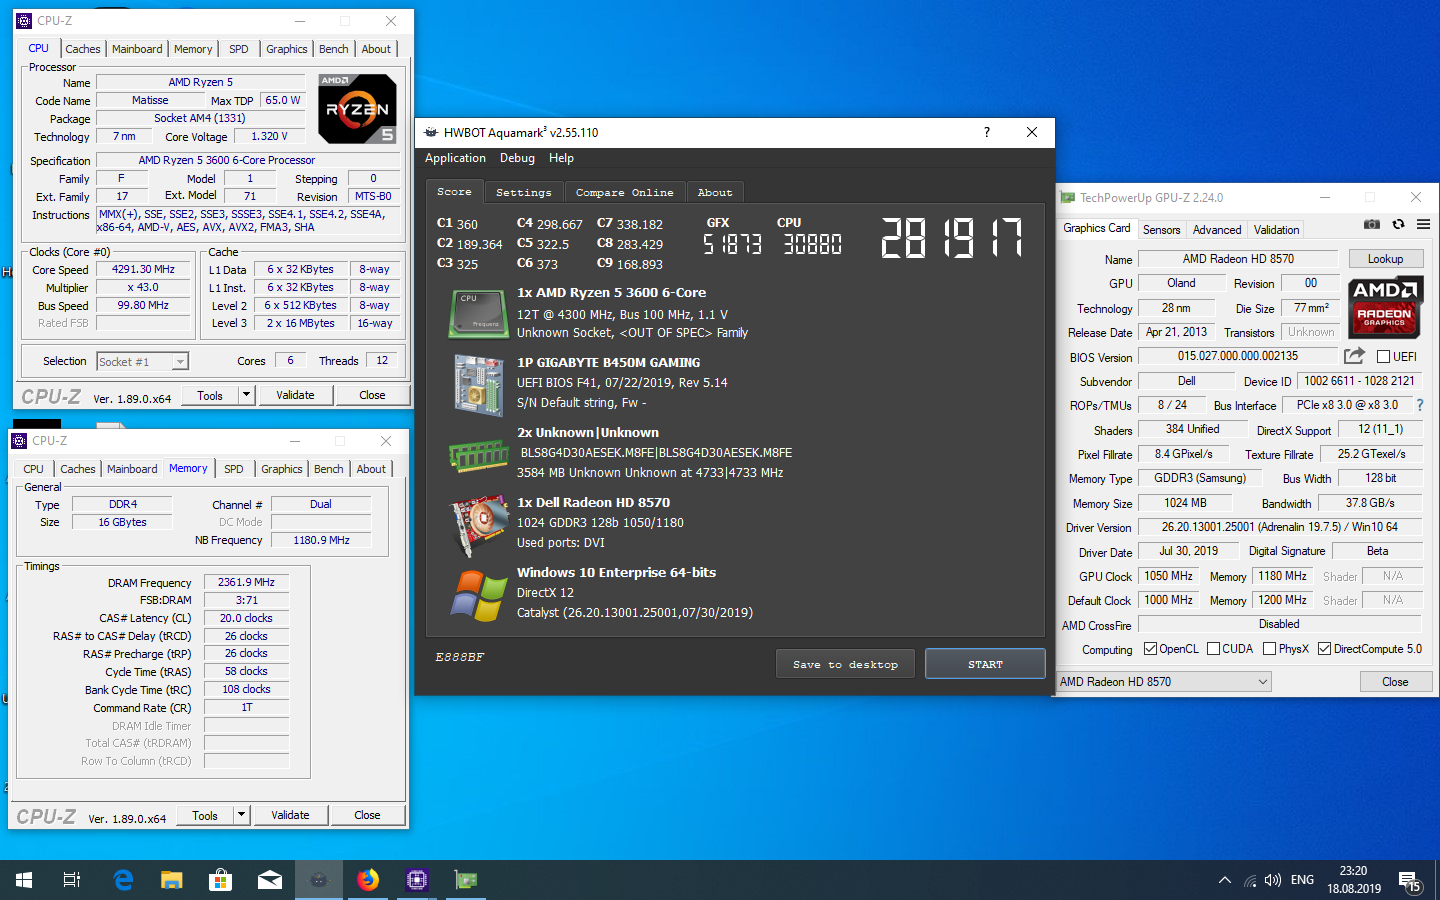This screenshot has width=1440, height=900.
Task: Open Graphics tab in top CPU-Z
Action: (x=286, y=49)
